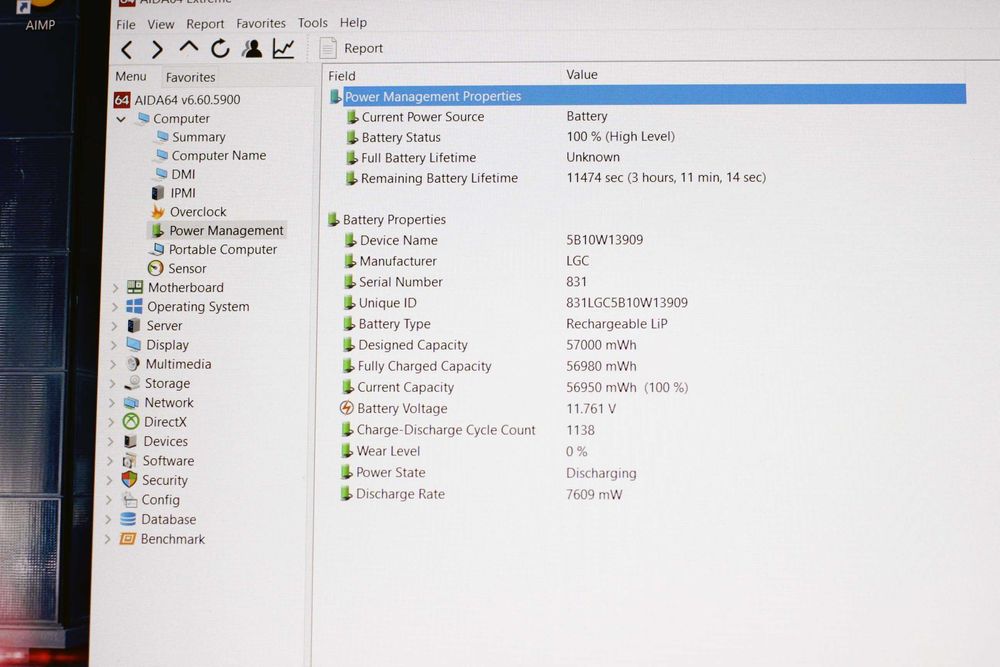The width and height of the screenshot is (1000, 667).
Task: Click the Operating System Windows logo icon
Action: click(134, 306)
